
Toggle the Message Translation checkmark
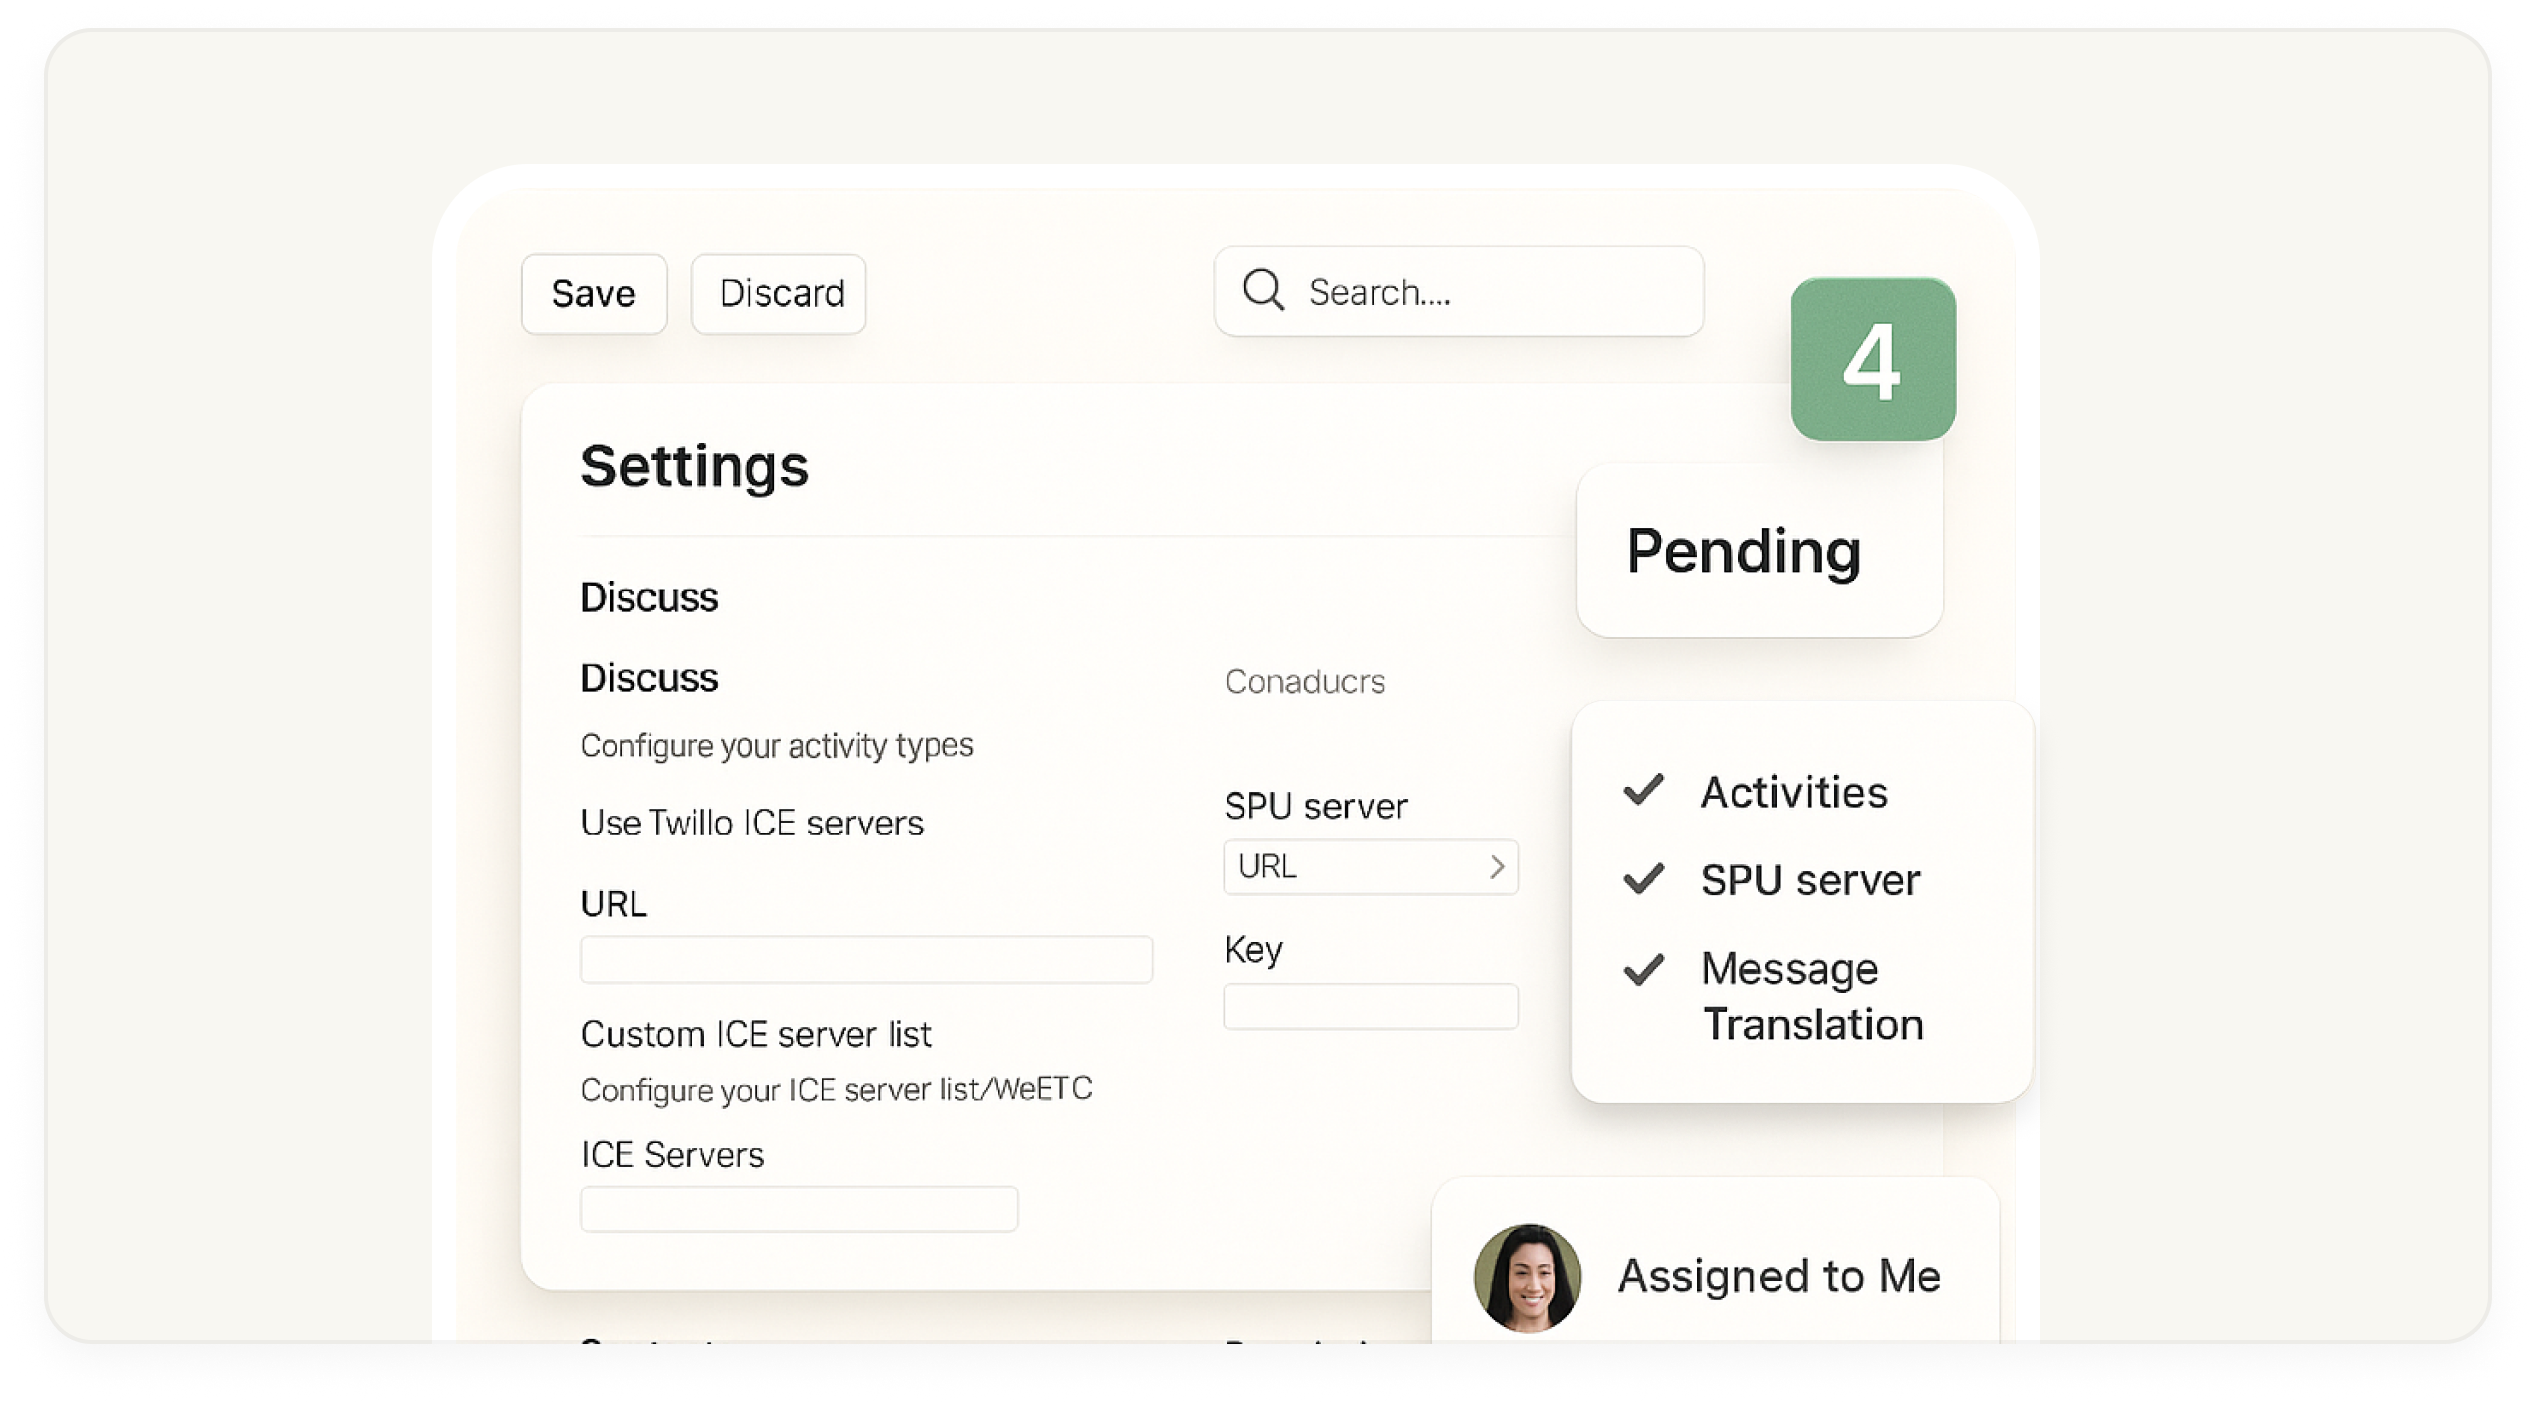pyautogui.click(x=1643, y=968)
